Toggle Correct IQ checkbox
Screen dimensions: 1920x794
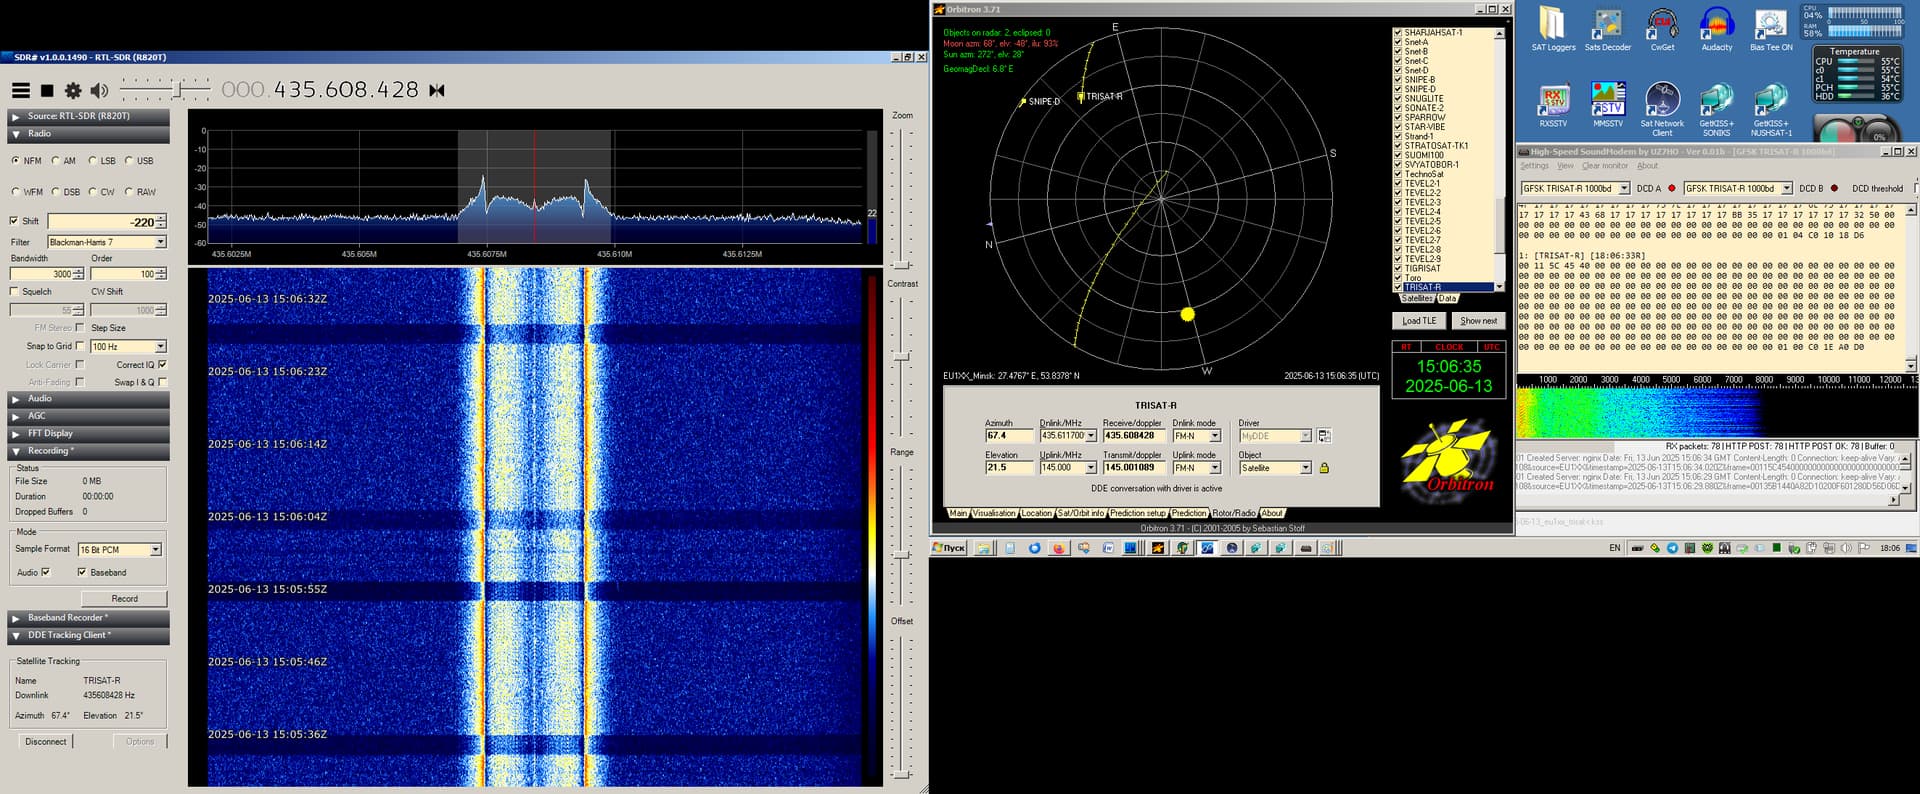point(162,365)
